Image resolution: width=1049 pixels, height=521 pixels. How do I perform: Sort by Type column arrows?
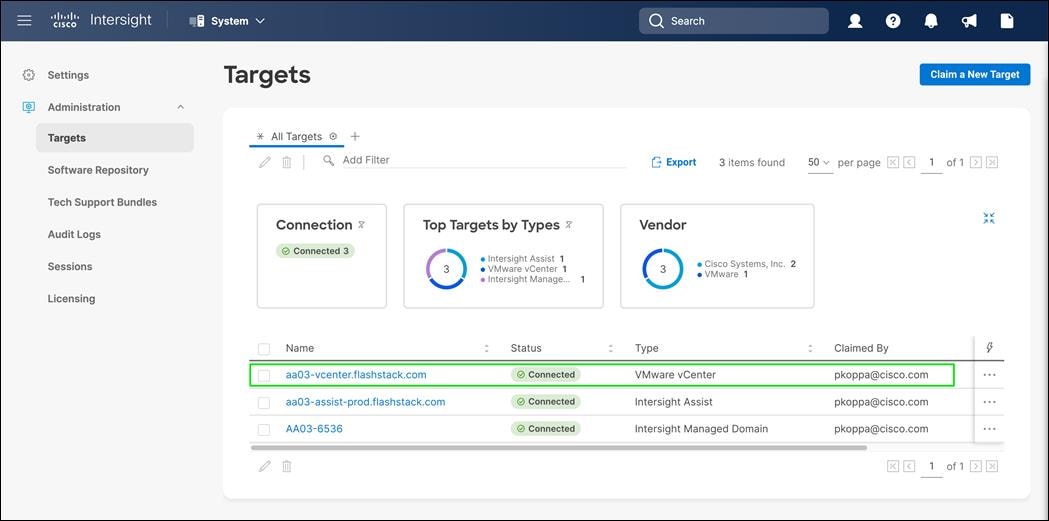tap(810, 348)
